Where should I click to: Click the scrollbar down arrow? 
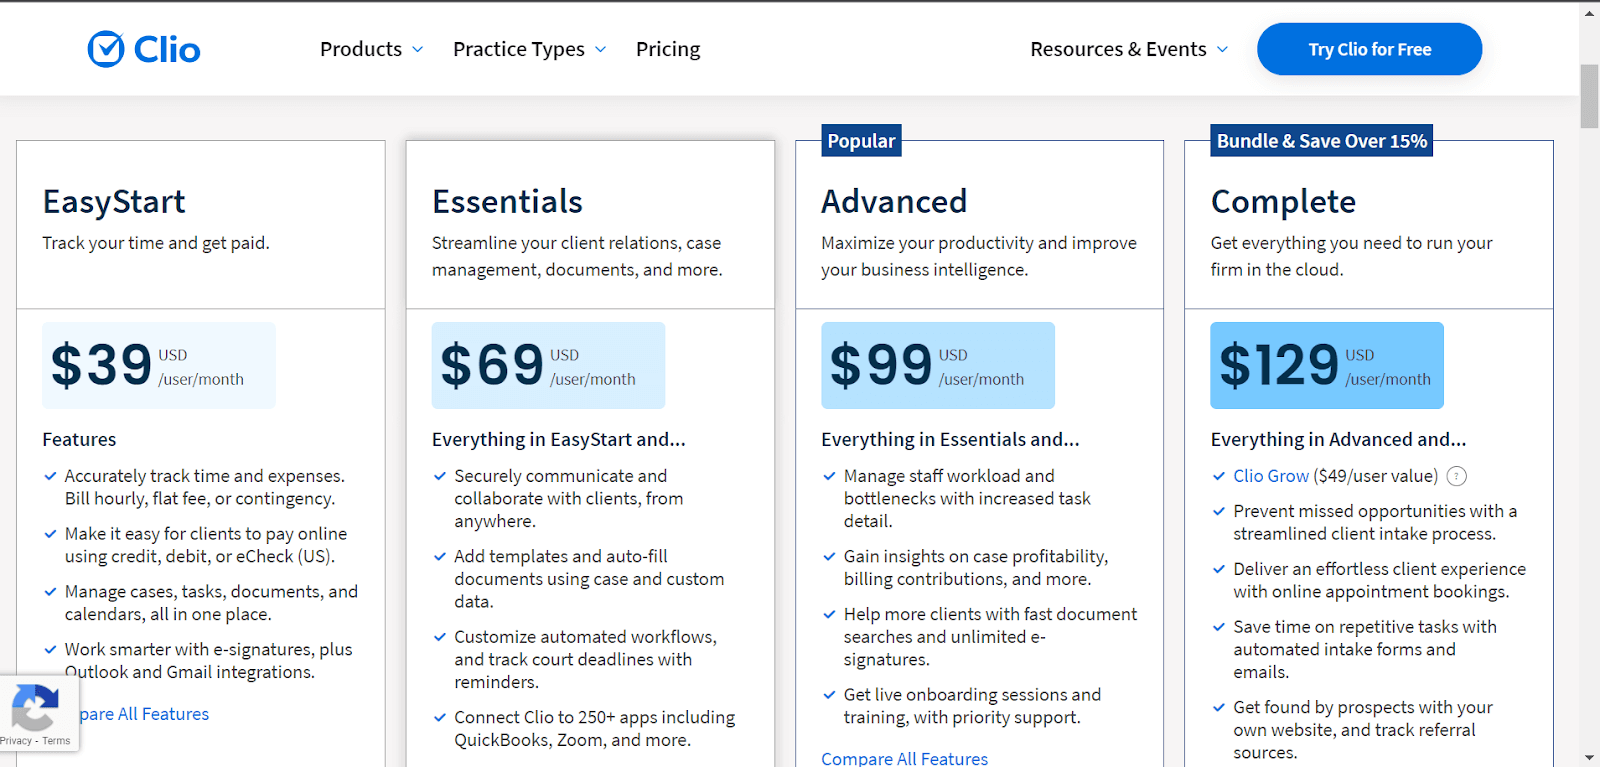point(1588,756)
